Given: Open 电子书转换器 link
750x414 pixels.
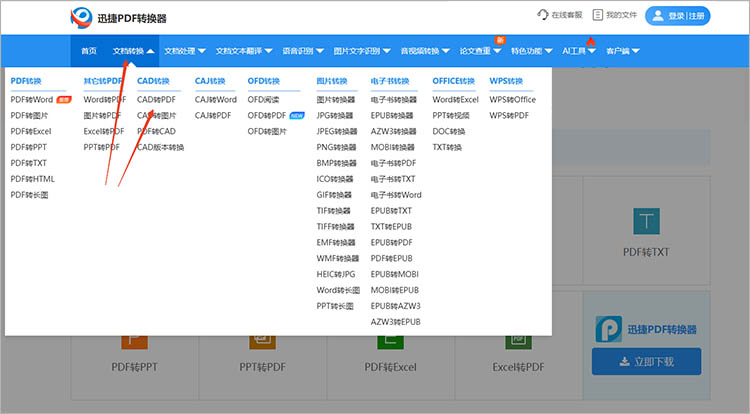Looking at the screenshot, I should point(394,99).
